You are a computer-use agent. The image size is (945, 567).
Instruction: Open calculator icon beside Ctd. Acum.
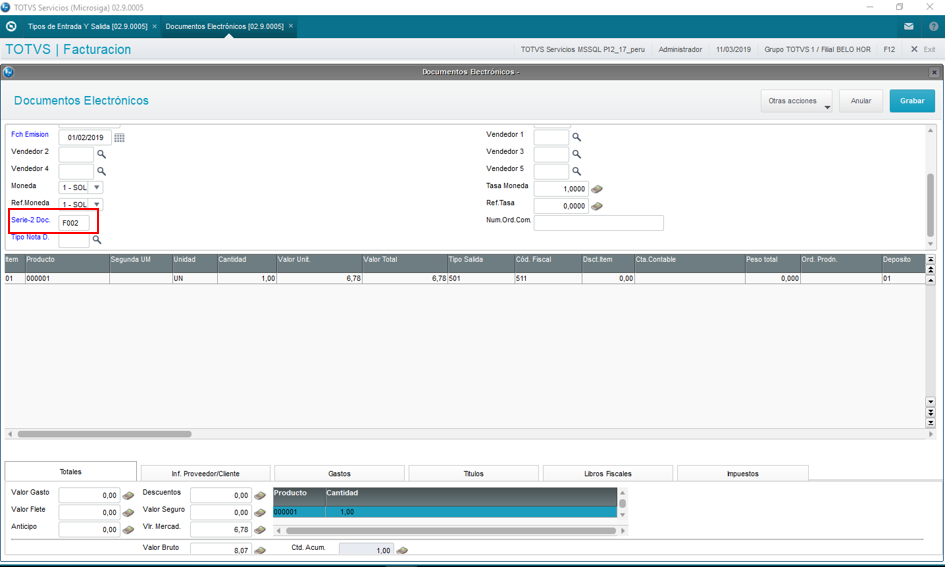pos(402,550)
